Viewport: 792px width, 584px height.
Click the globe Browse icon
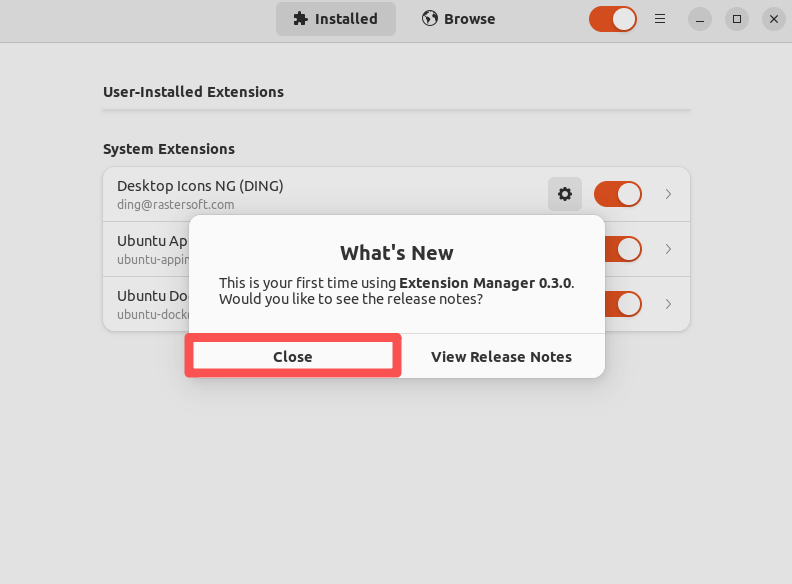pyautogui.click(x=429, y=19)
